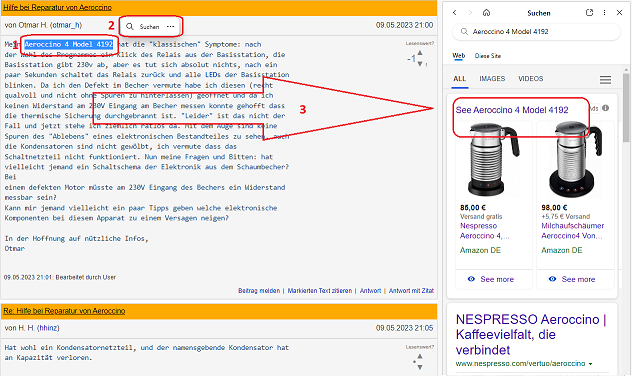Click the search field with Aeroccino 4 Model 4192
Viewport: 632px width, 376px height.
(x=536, y=31)
